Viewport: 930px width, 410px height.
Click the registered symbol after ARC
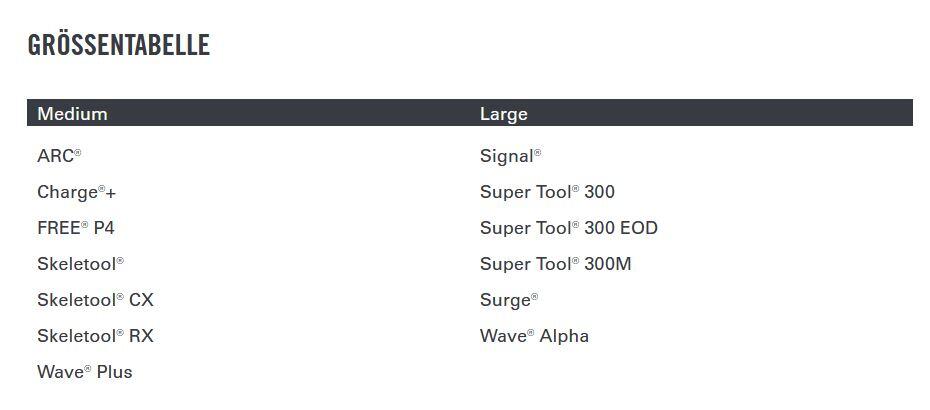point(78,152)
